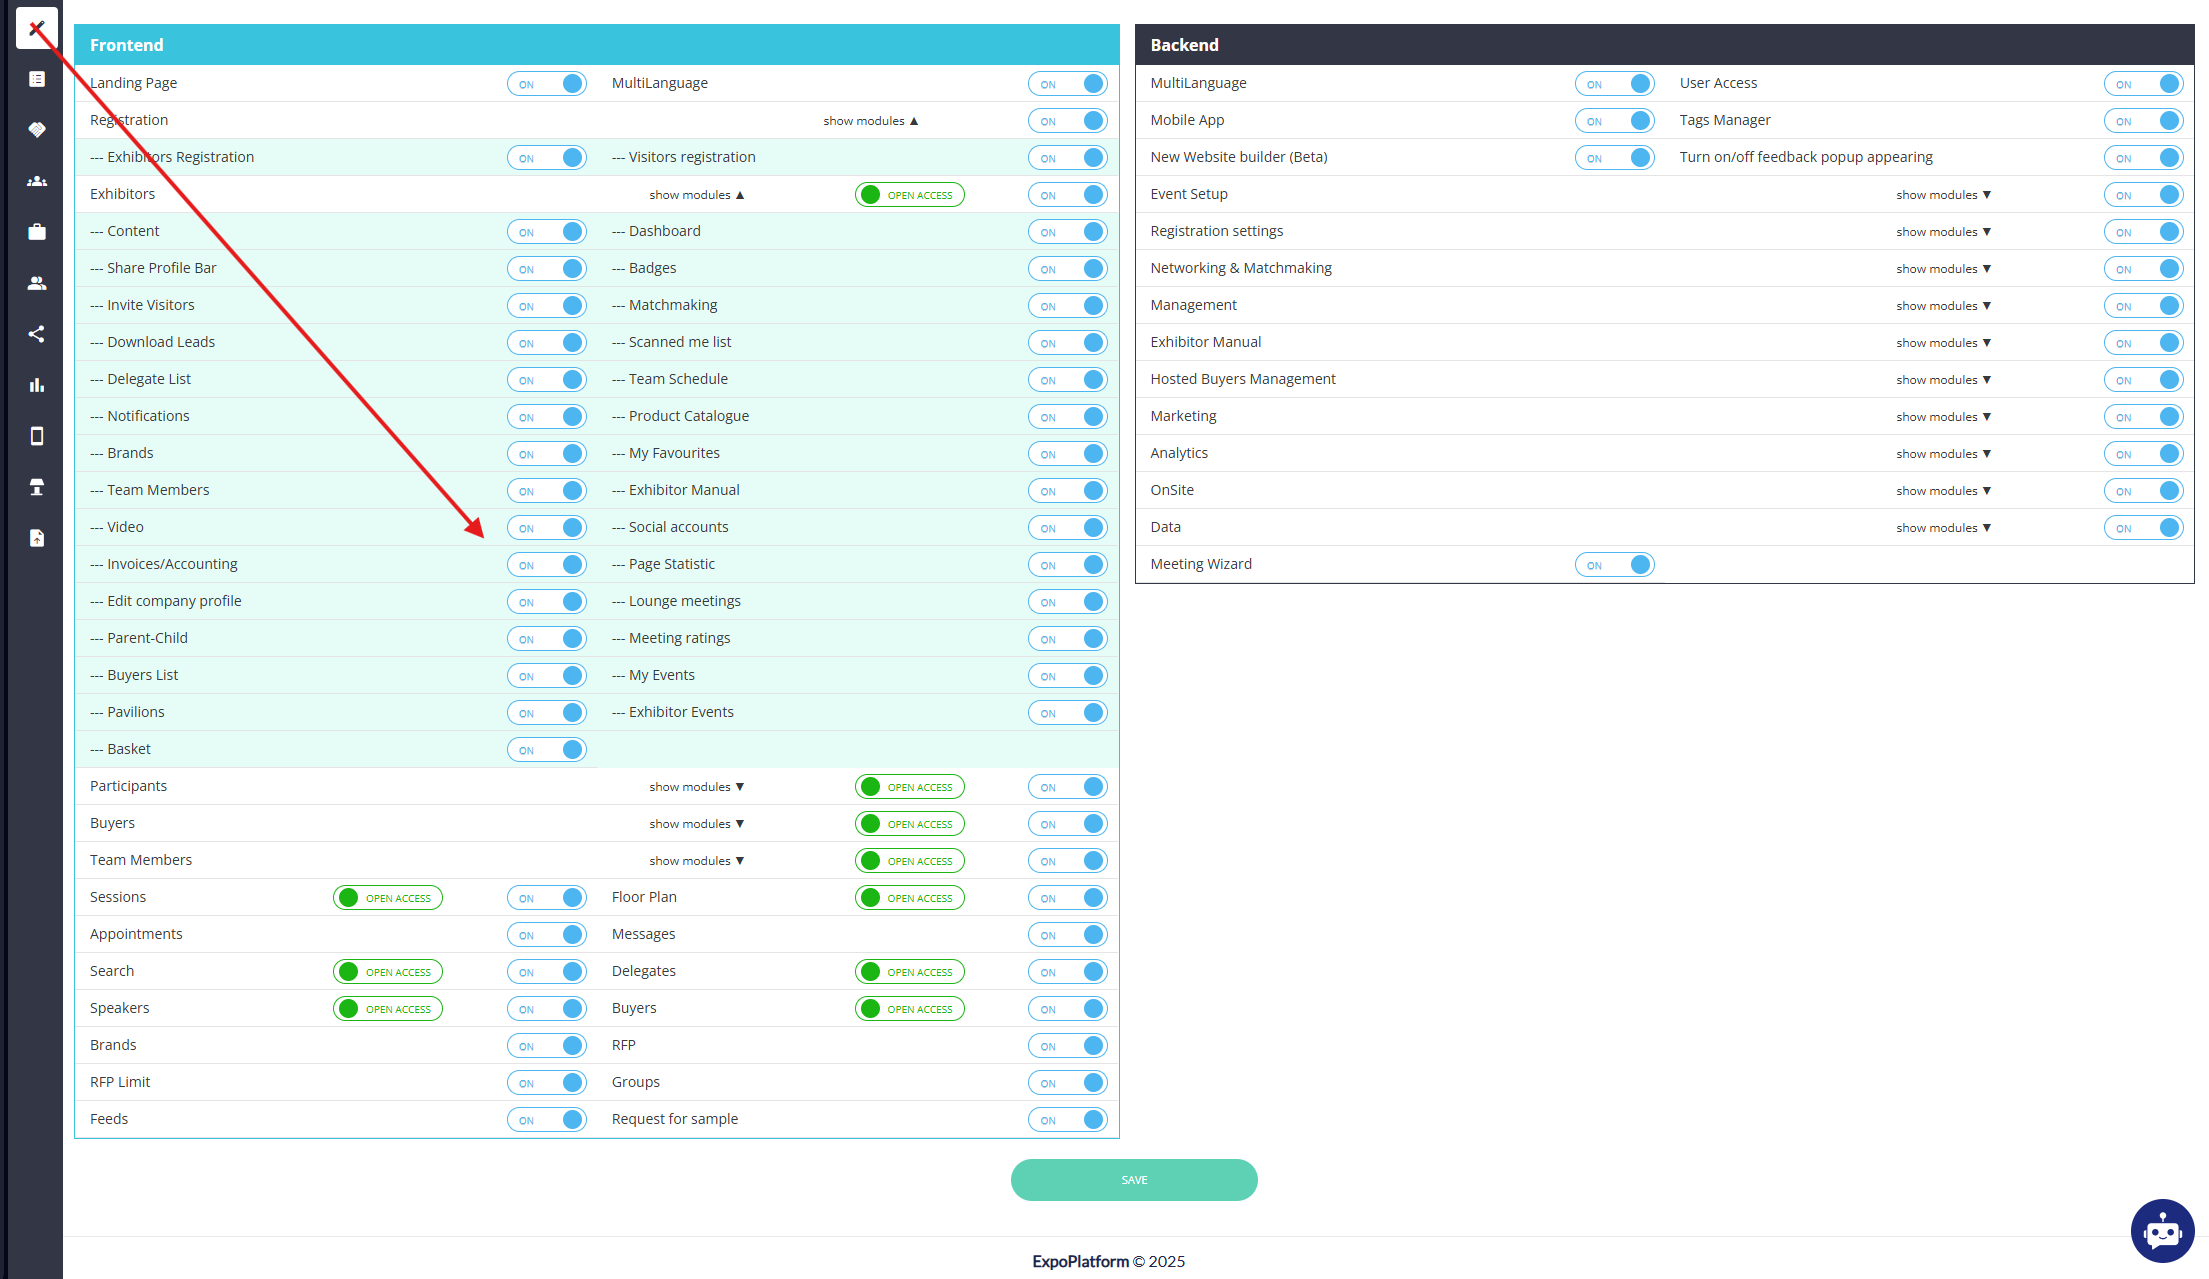Expand Management show modules

click(x=1943, y=306)
